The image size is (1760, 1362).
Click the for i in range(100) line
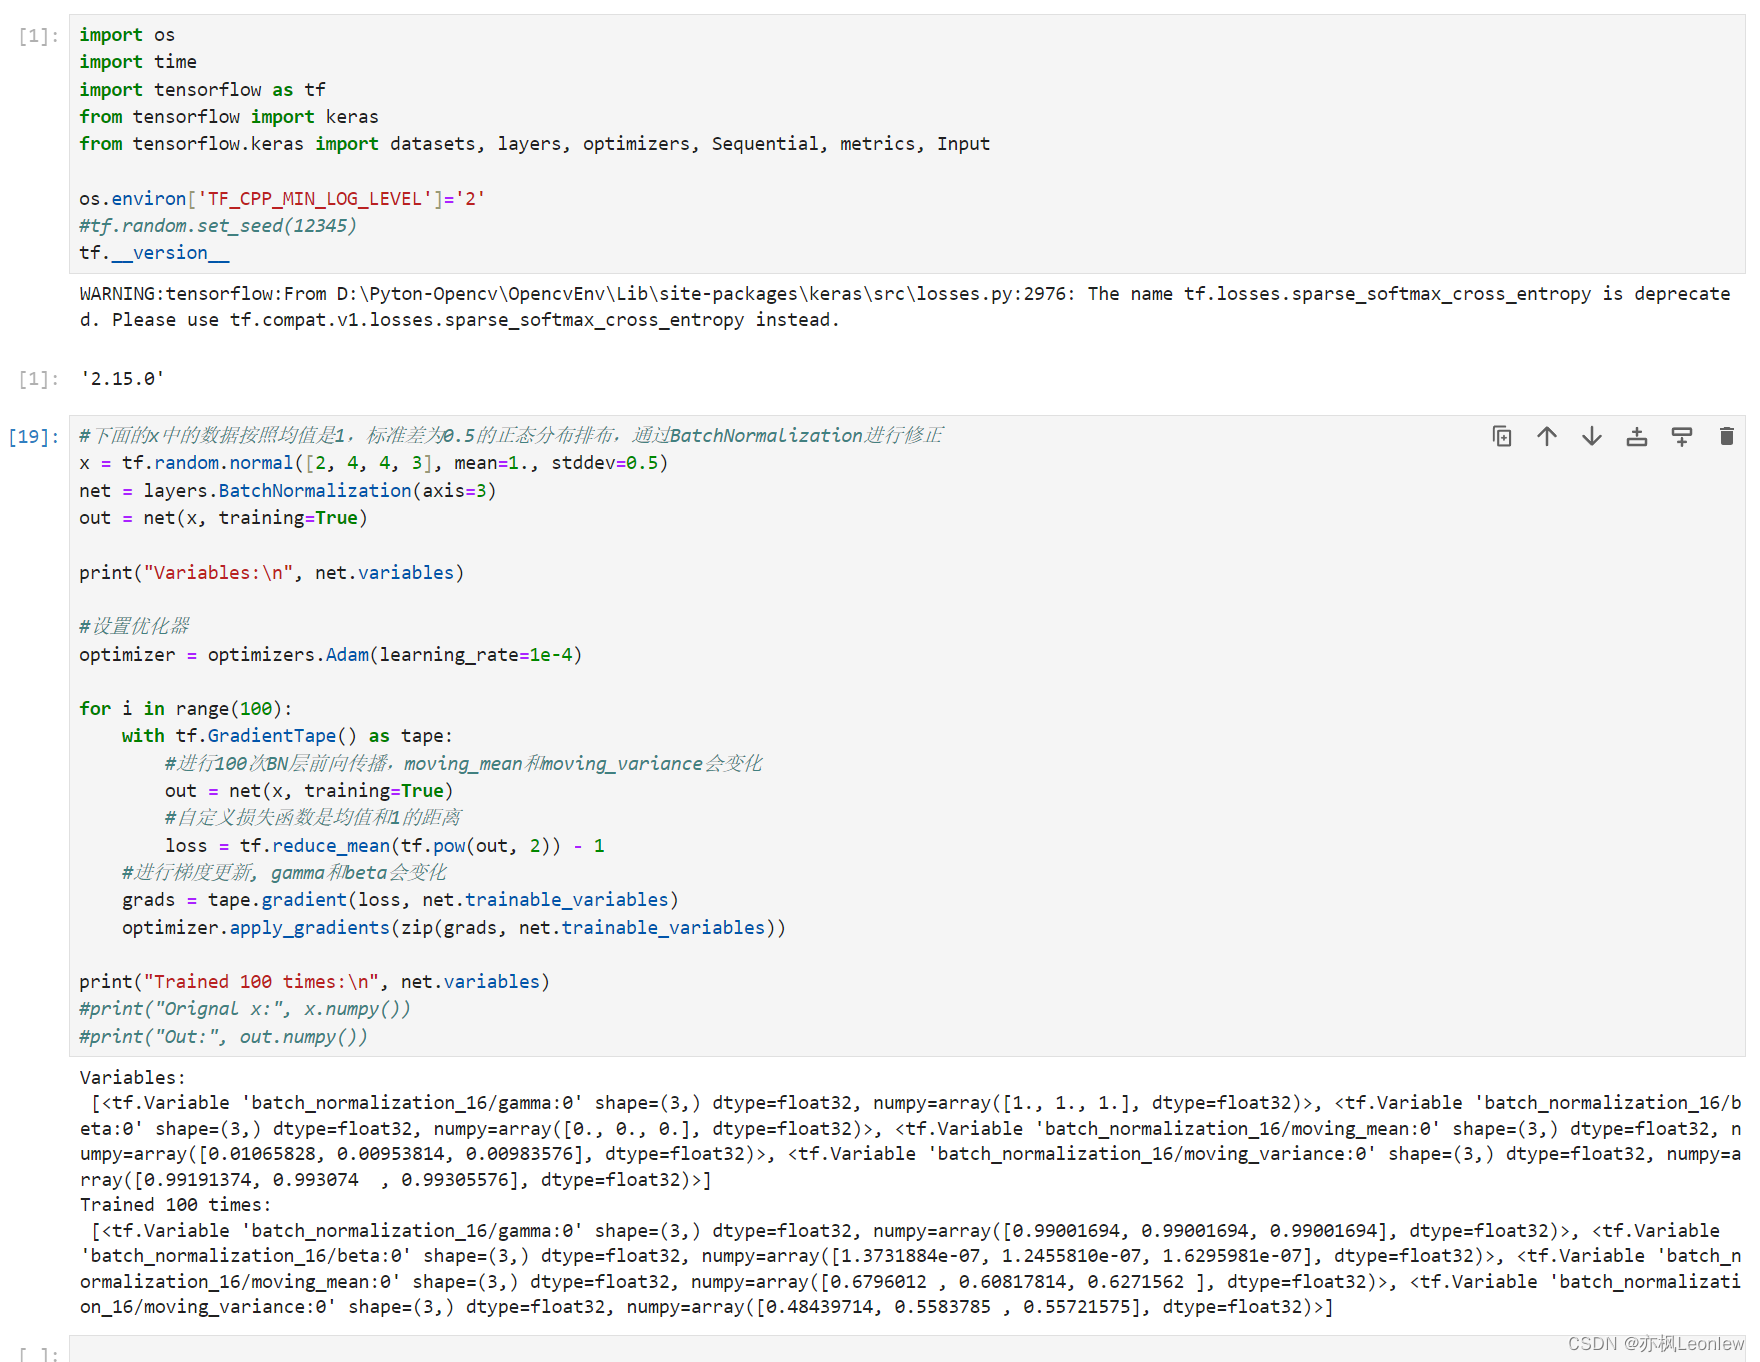coord(185,708)
